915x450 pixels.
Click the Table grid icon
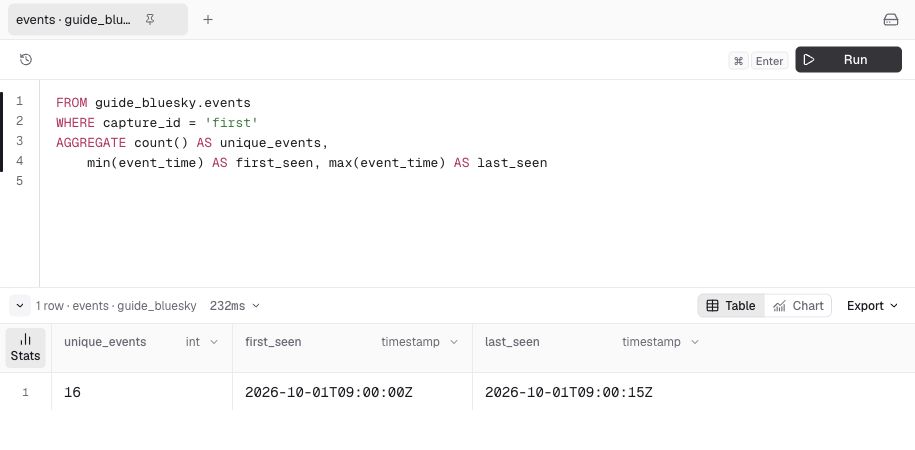pyautogui.click(x=713, y=306)
